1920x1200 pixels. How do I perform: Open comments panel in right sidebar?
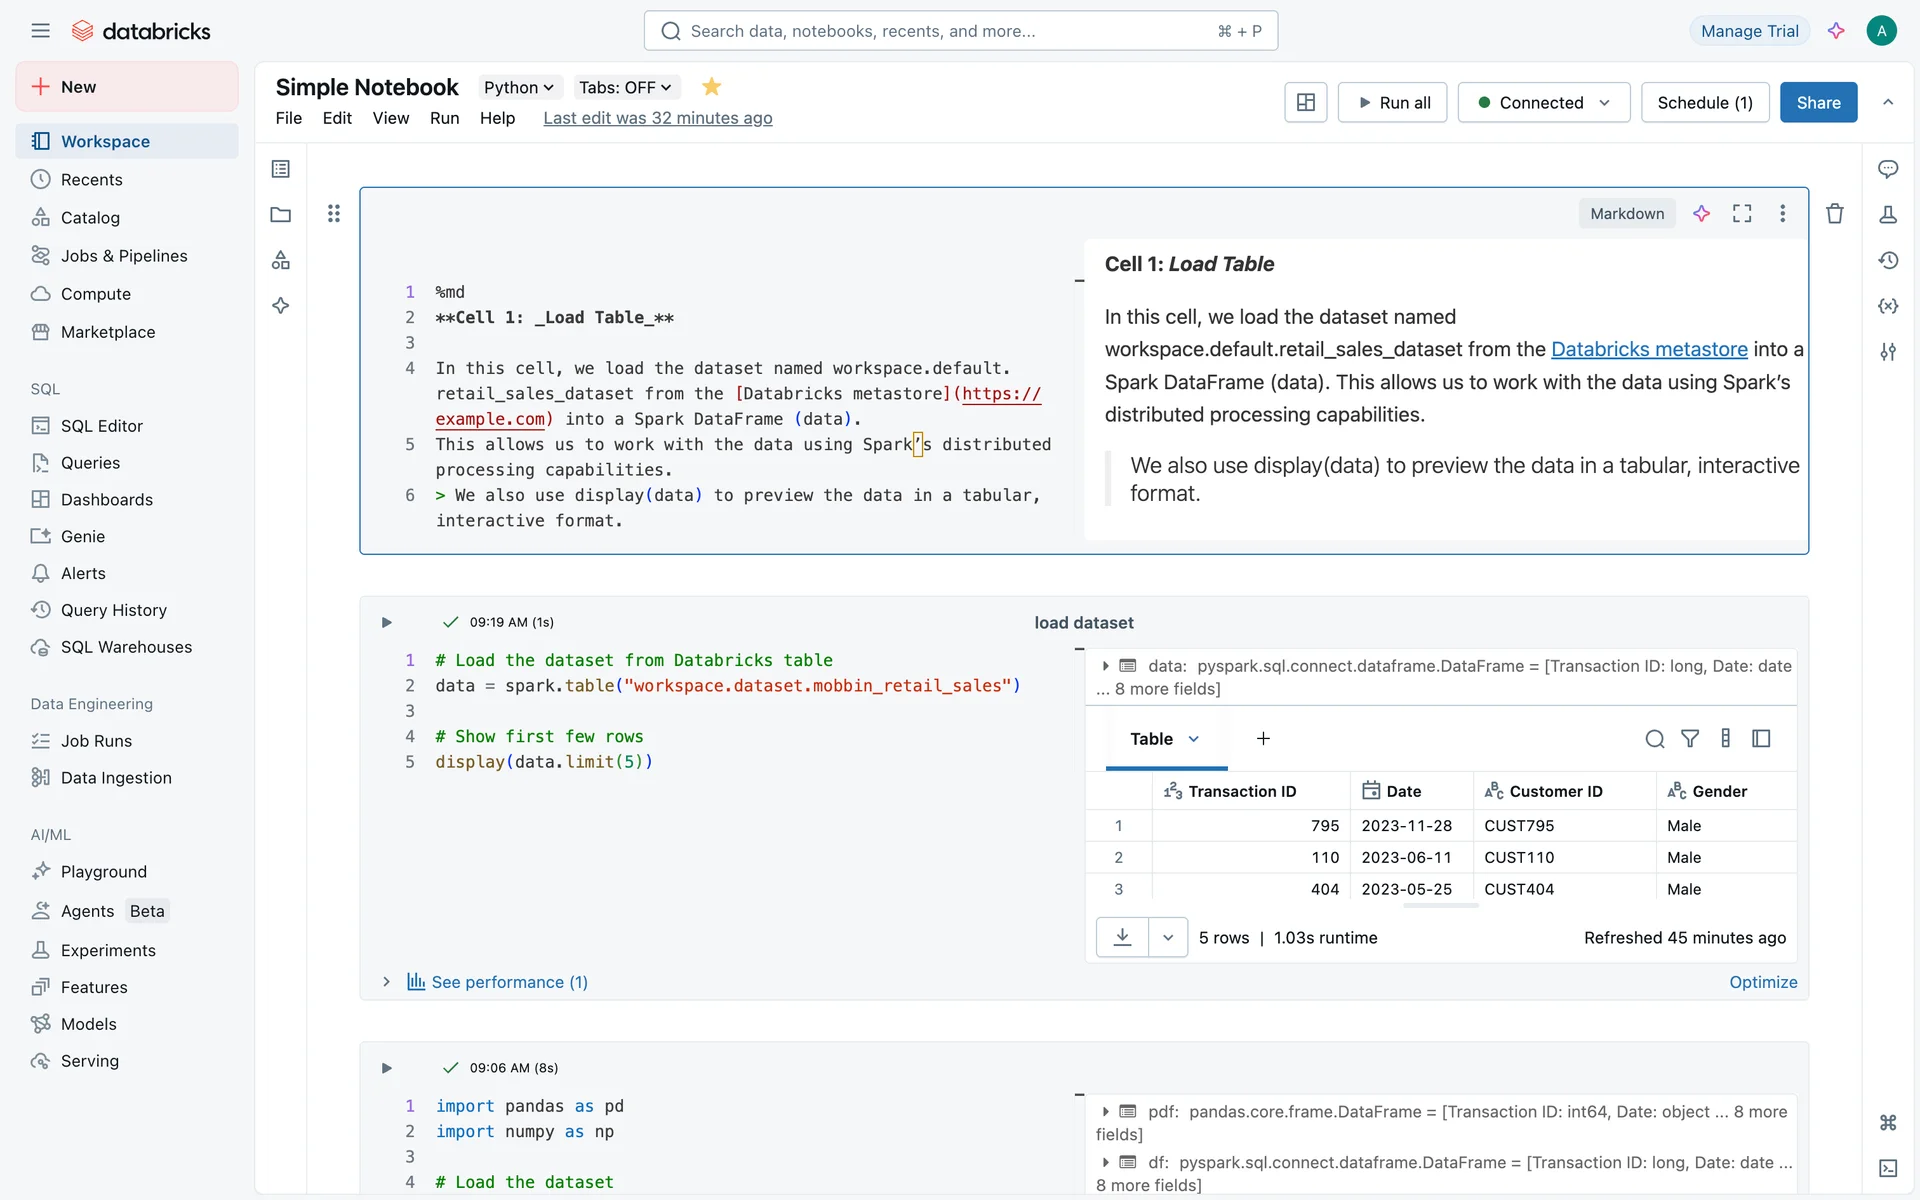click(1887, 169)
